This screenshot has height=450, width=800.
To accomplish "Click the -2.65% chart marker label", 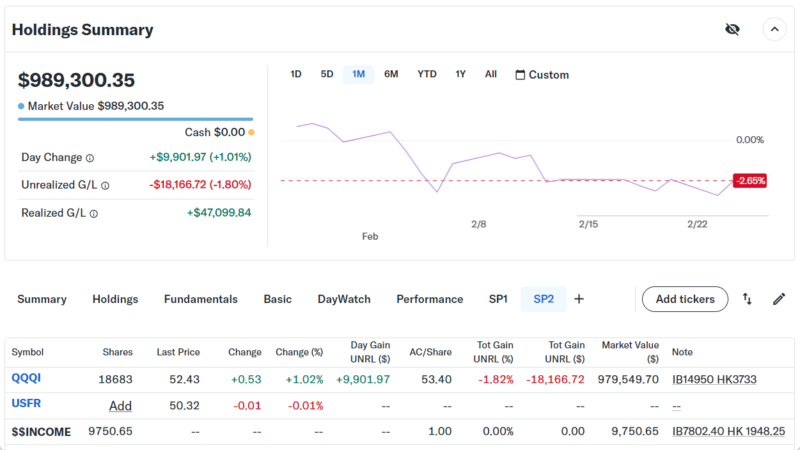I will [749, 181].
